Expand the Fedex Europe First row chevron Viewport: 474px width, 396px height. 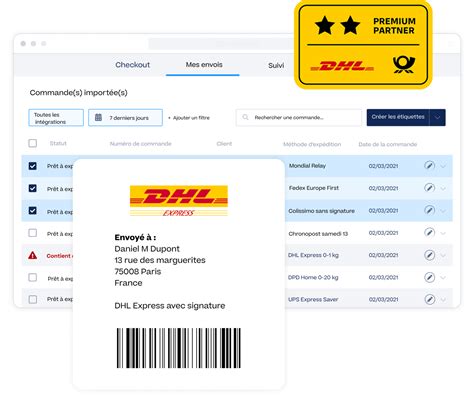coord(443,189)
